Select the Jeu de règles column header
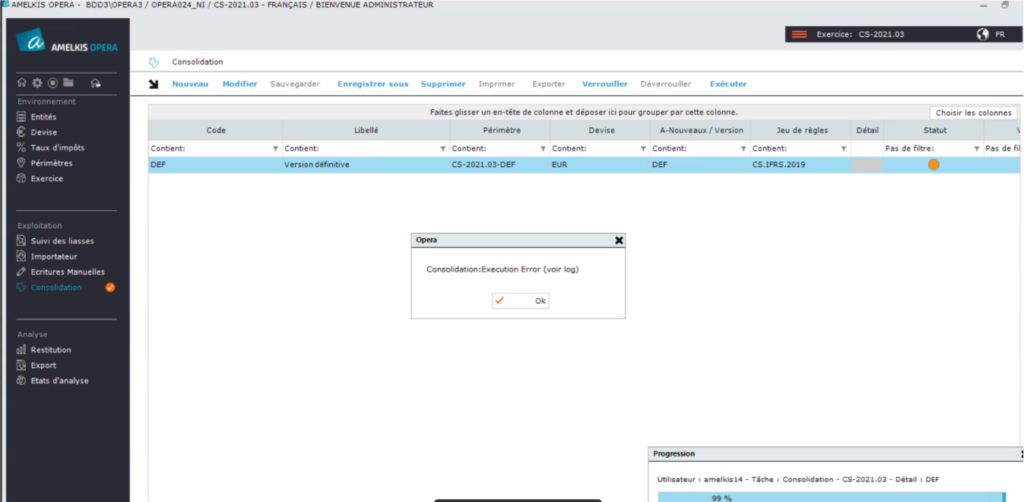The width and height of the screenshot is (1024, 502). 801,130
